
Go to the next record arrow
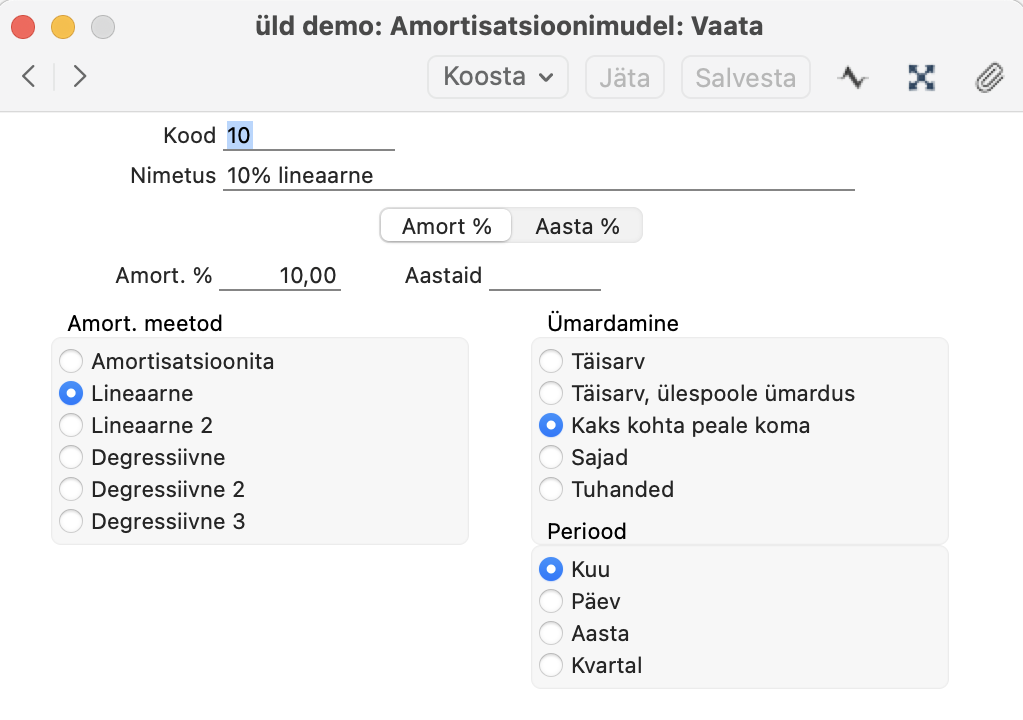coord(80,77)
